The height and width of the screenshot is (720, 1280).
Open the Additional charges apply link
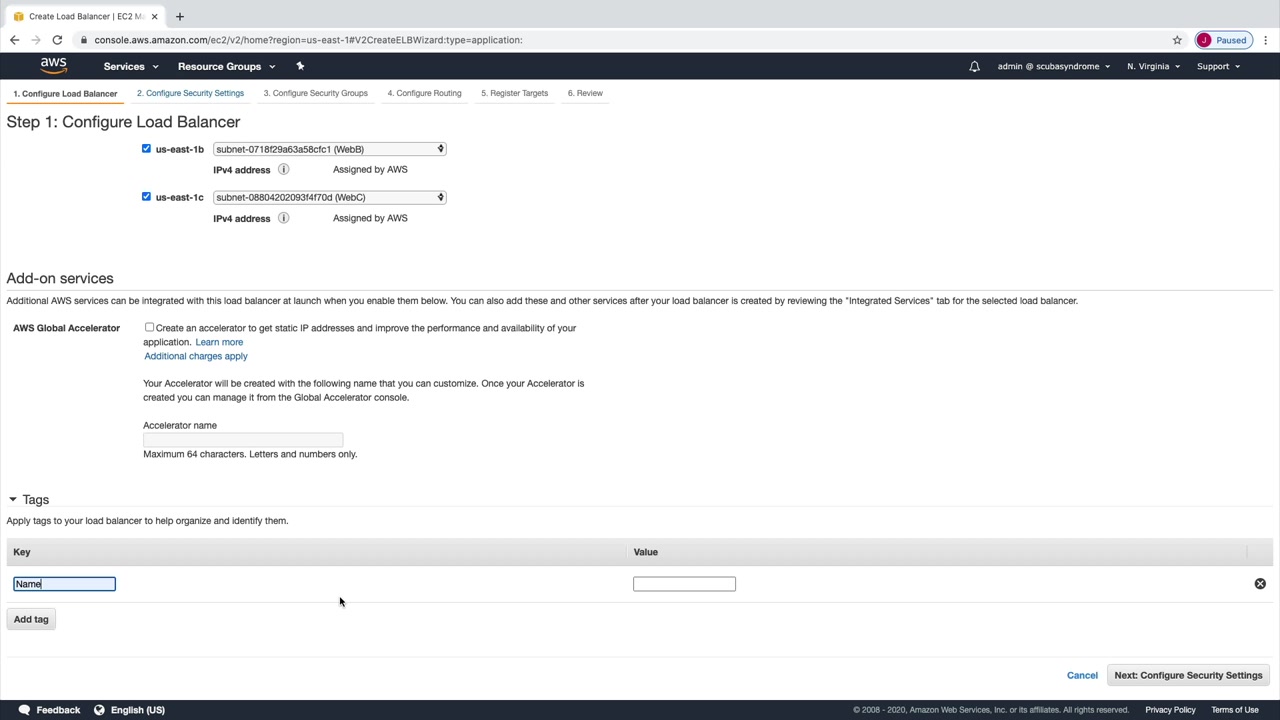pyautogui.click(x=196, y=356)
